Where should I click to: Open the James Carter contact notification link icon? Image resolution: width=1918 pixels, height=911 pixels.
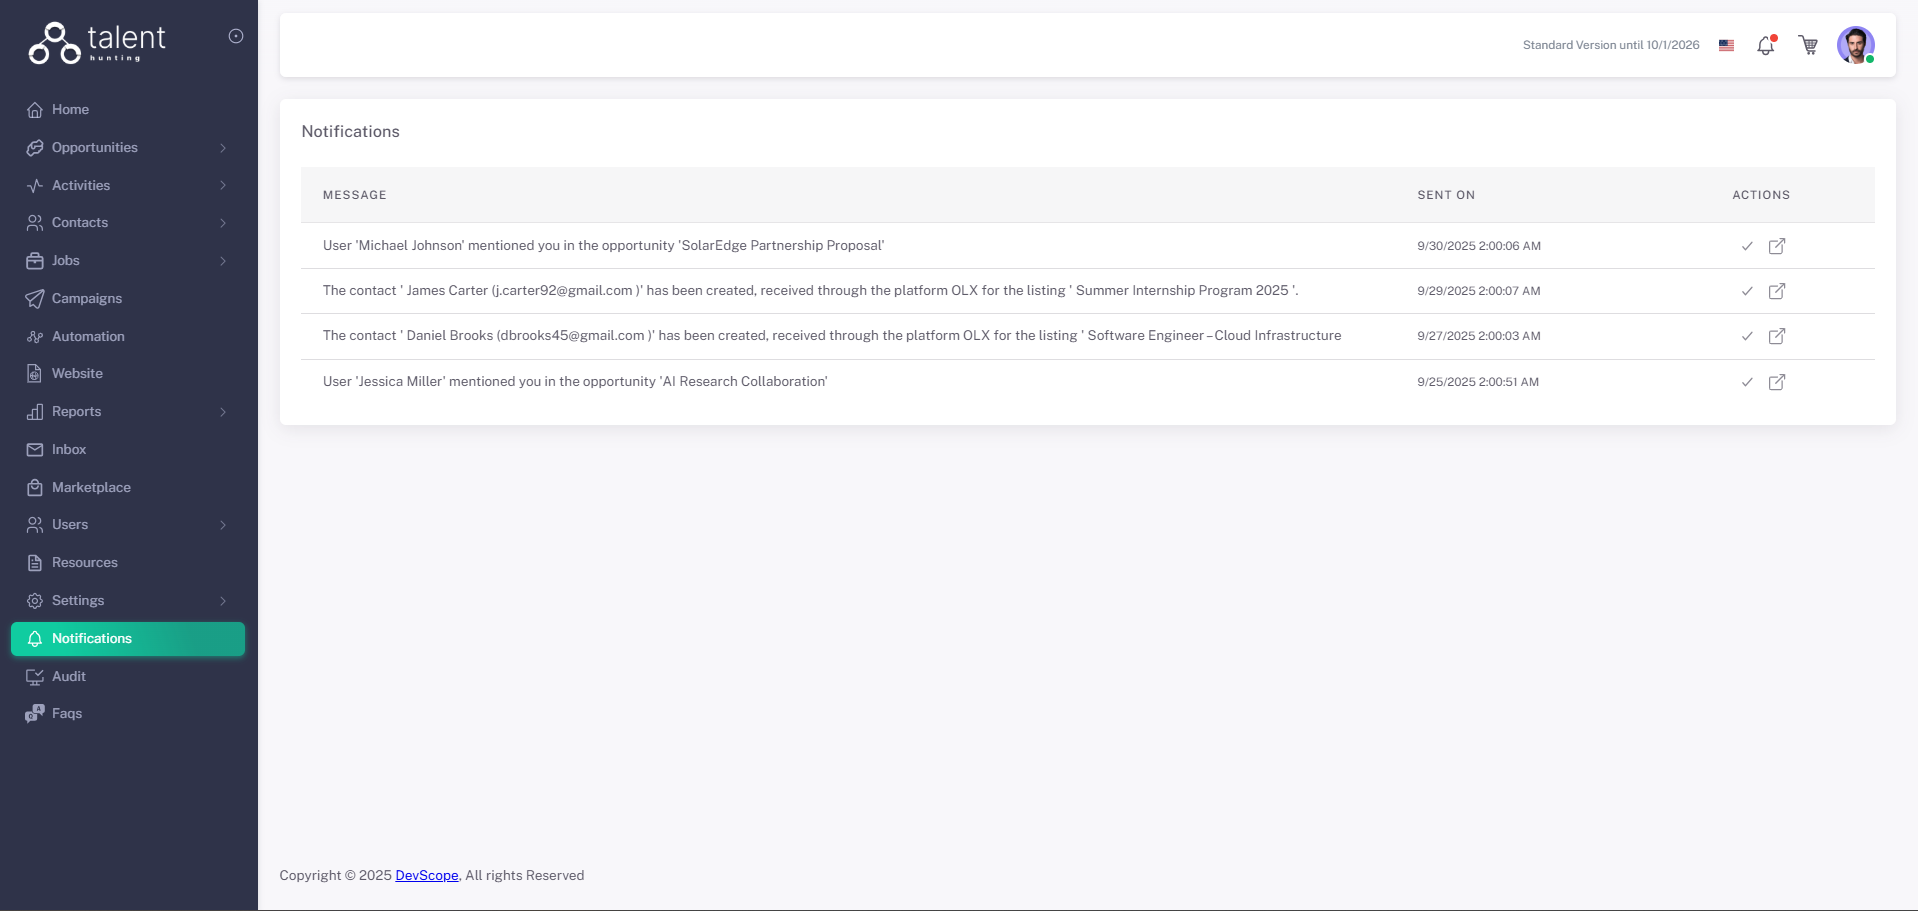pyautogui.click(x=1776, y=291)
